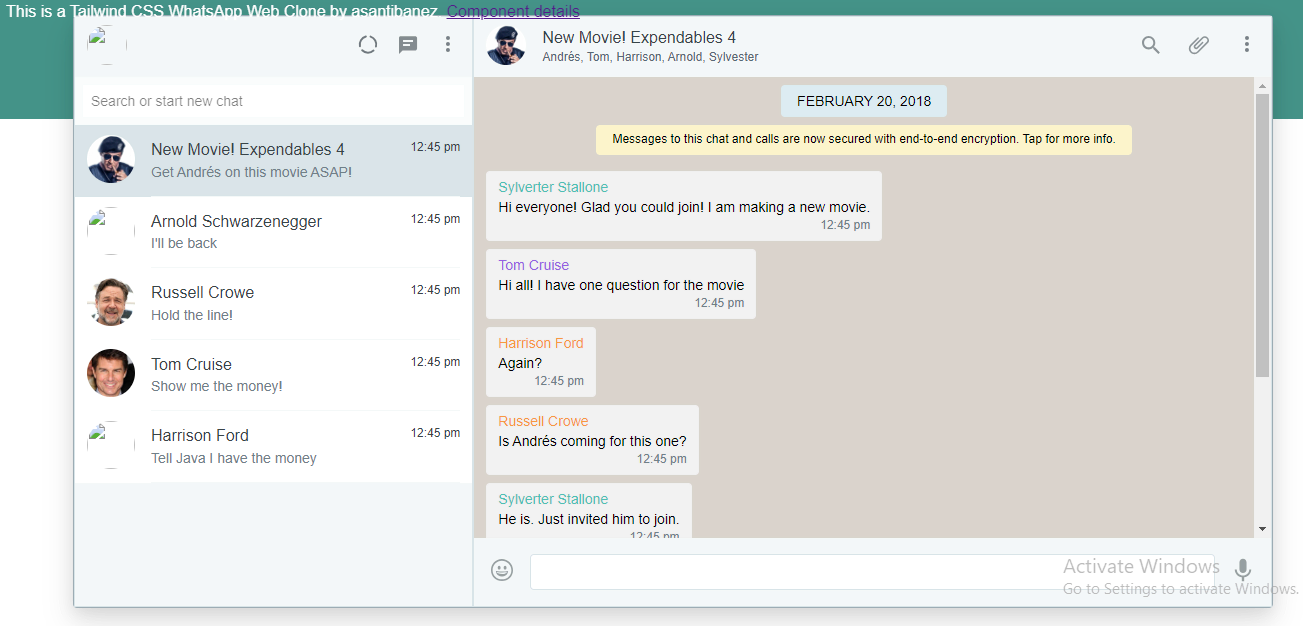Click the paperclip attach icon
Screen dimensions: 1303x626
point(1199,44)
